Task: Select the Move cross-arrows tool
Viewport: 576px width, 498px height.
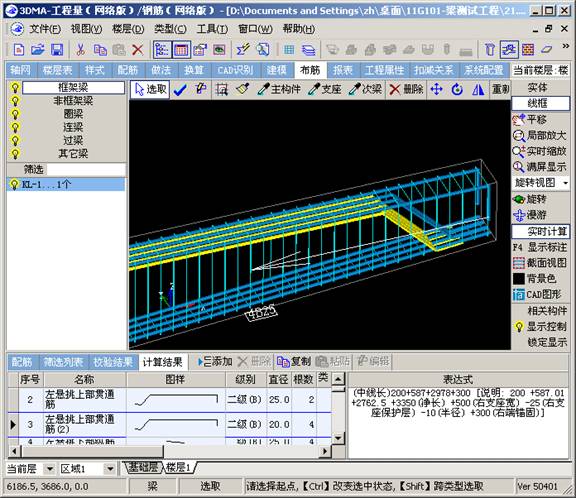Action: 436,89
